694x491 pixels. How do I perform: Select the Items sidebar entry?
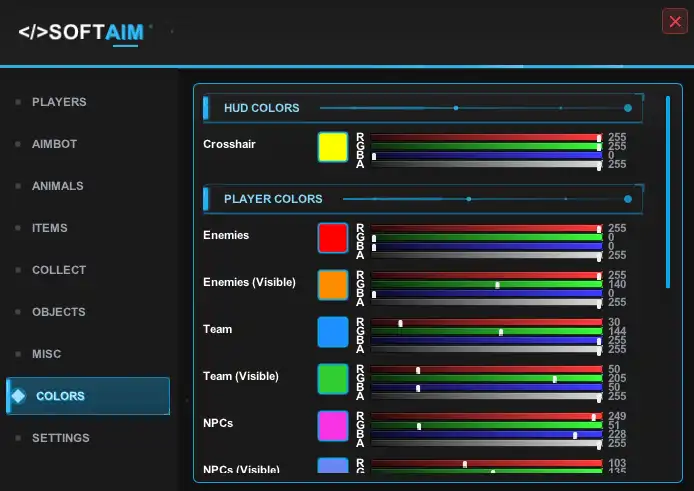49,228
